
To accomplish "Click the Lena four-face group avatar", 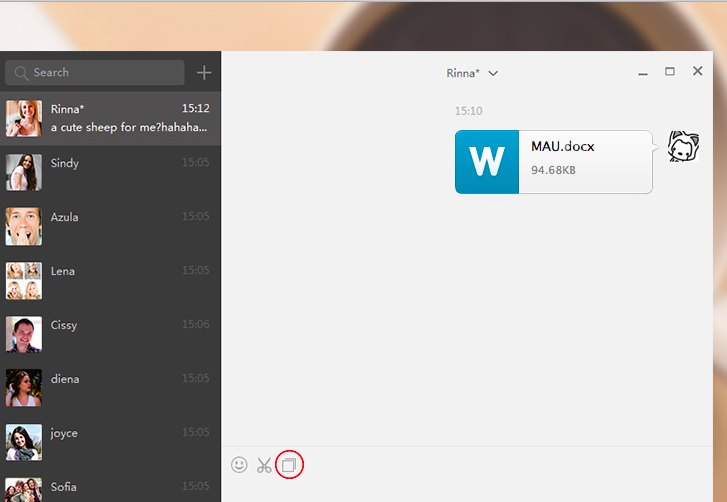I will point(24,280).
